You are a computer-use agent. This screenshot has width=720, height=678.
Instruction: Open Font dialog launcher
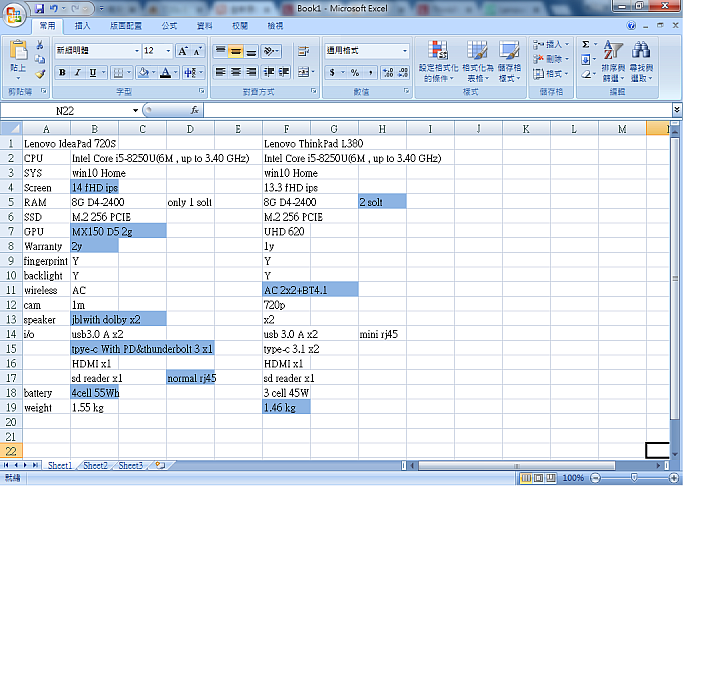201,91
